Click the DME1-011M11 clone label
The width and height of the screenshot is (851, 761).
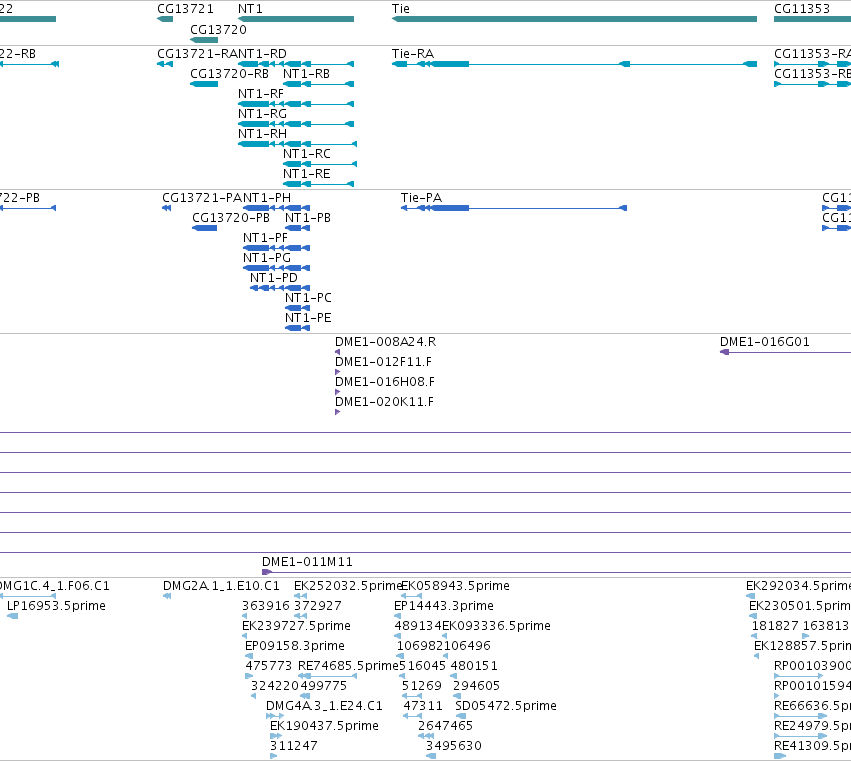click(x=307, y=562)
